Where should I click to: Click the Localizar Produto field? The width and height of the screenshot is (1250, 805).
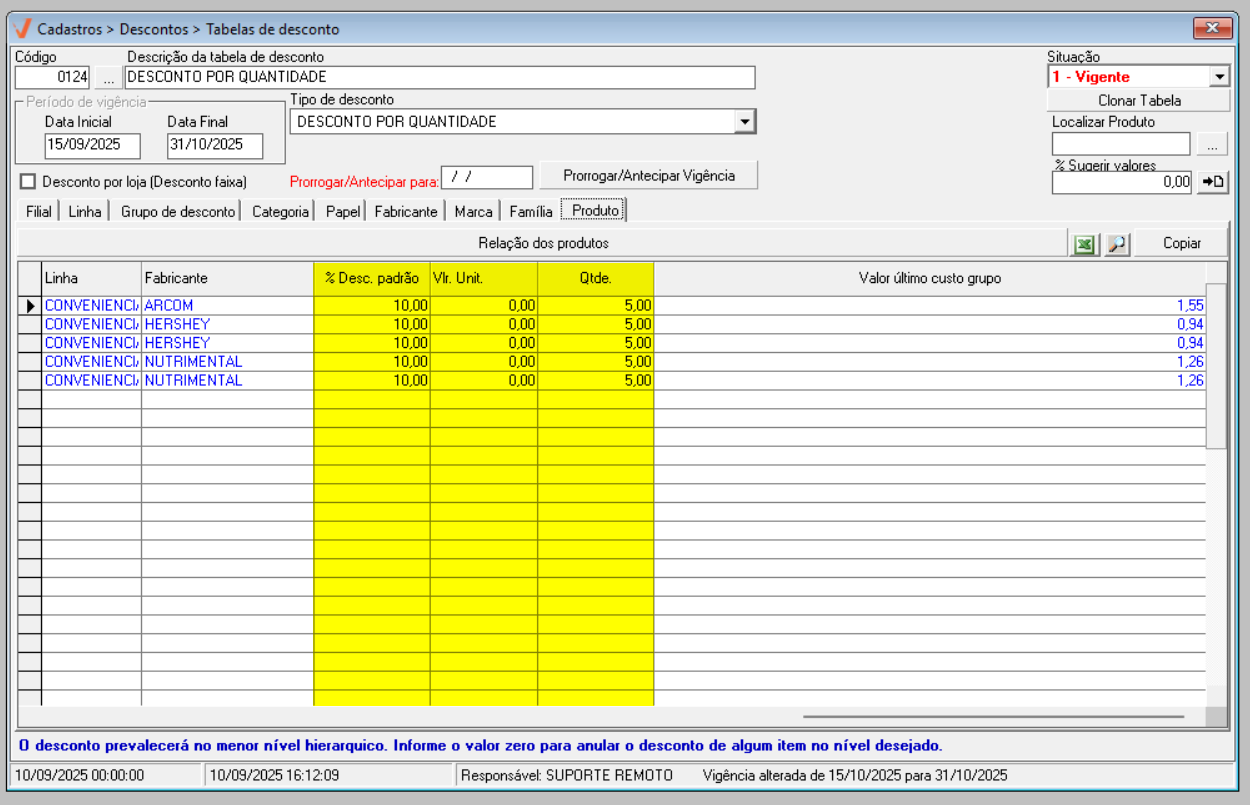pyautogui.click(x=1122, y=145)
